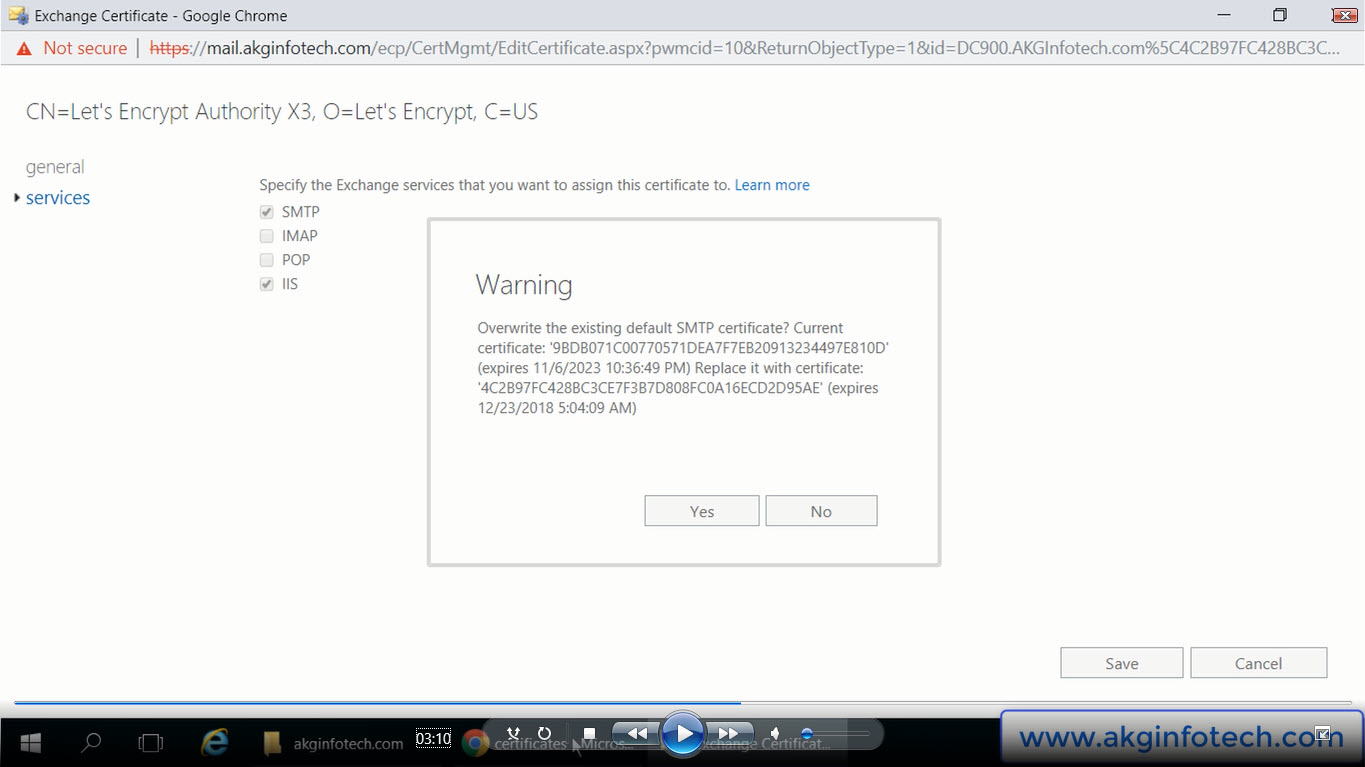Switch to the general tab
This screenshot has height=767, width=1365.
(55, 167)
